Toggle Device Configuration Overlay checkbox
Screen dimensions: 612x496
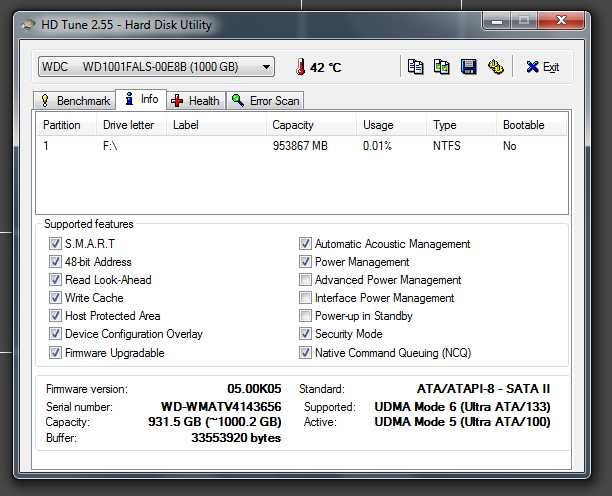coord(55,334)
